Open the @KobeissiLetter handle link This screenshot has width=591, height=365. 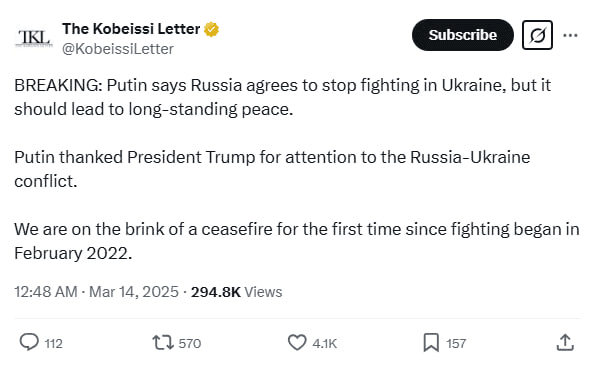point(118,49)
